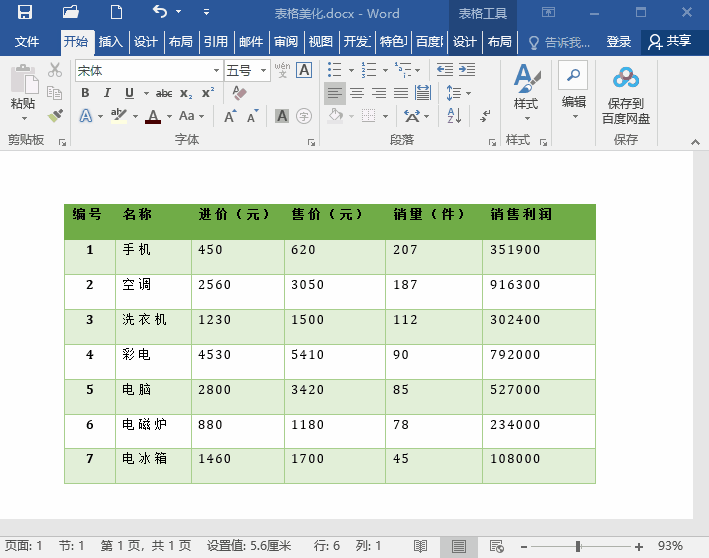This screenshot has height=558, width=709.
Task: Set justified text alignment
Action: [x=401, y=93]
